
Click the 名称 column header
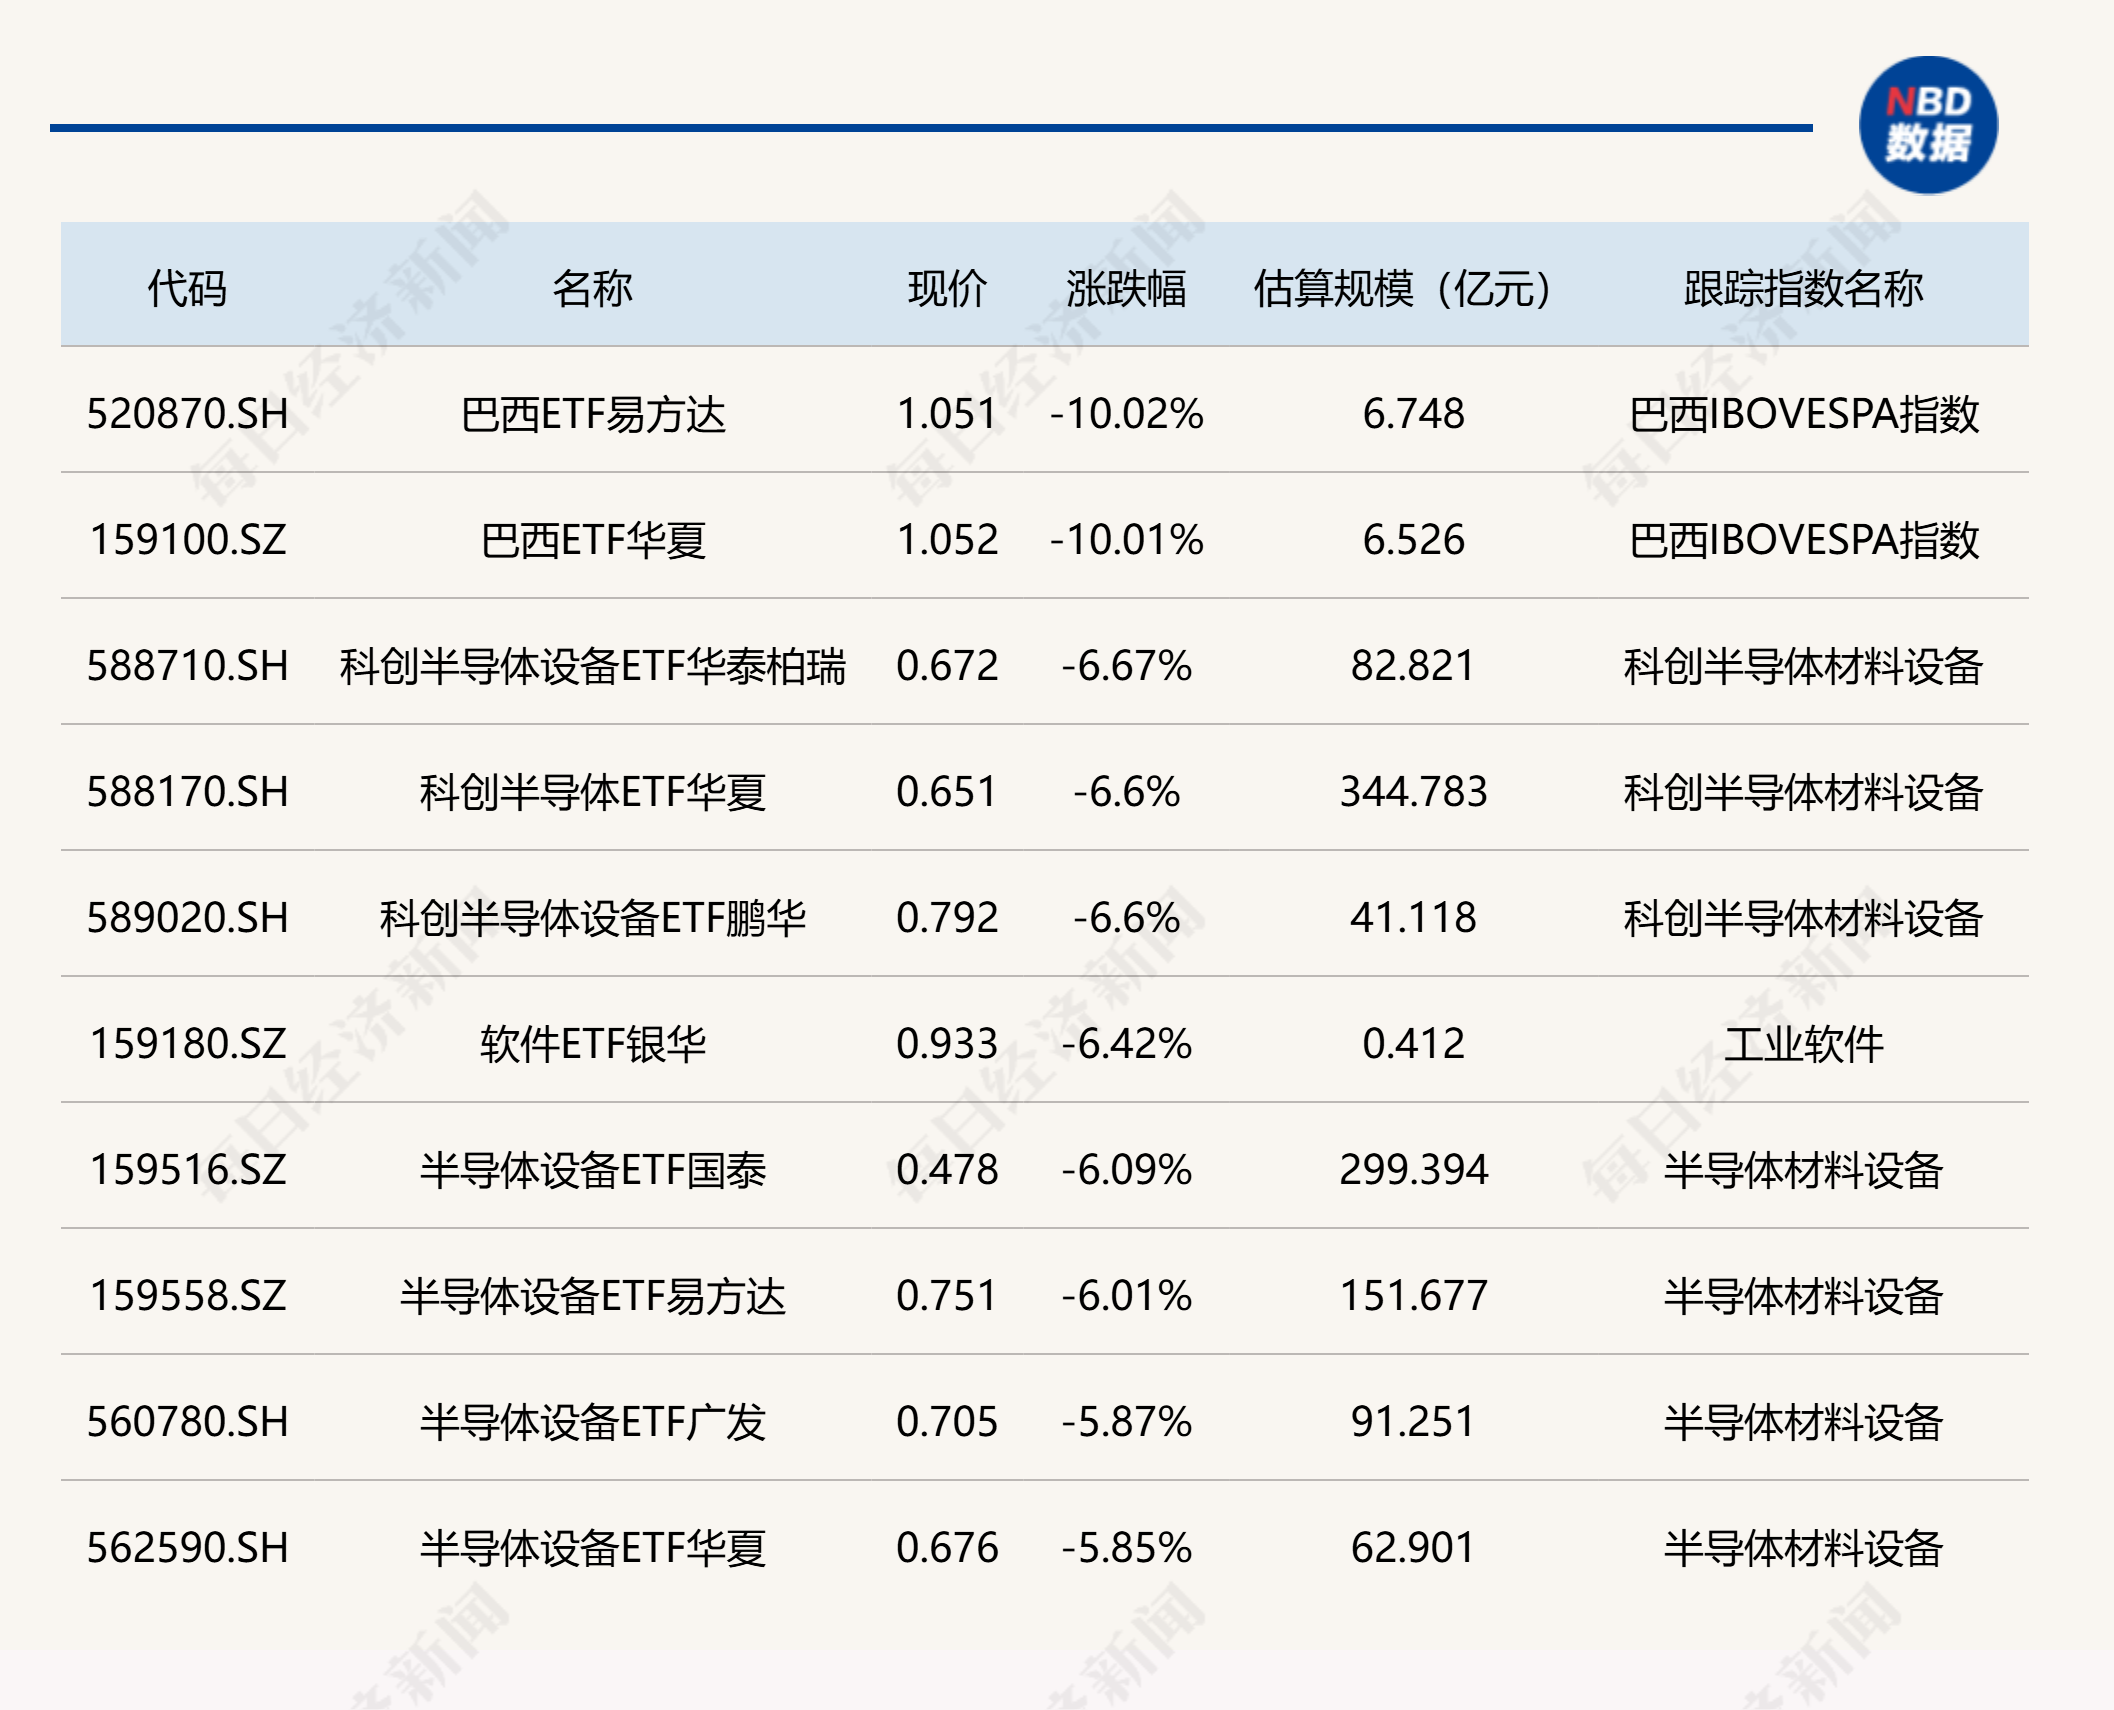[592, 289]
